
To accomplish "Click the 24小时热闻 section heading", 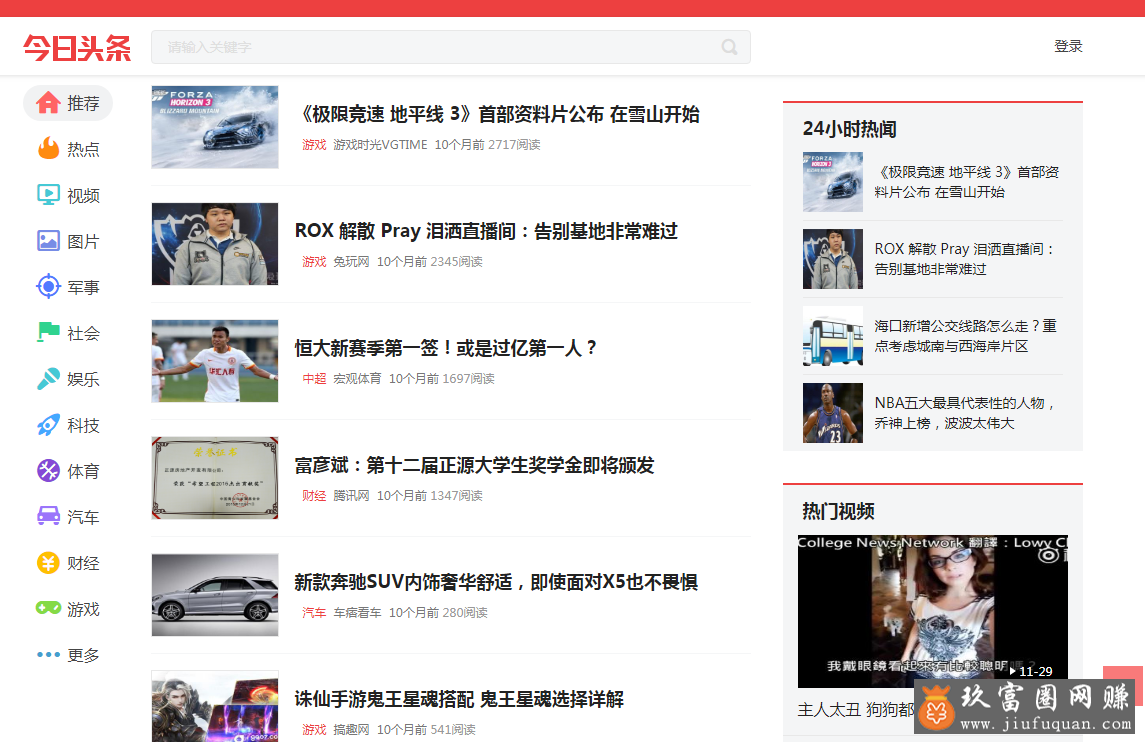I will coord(849,129).
